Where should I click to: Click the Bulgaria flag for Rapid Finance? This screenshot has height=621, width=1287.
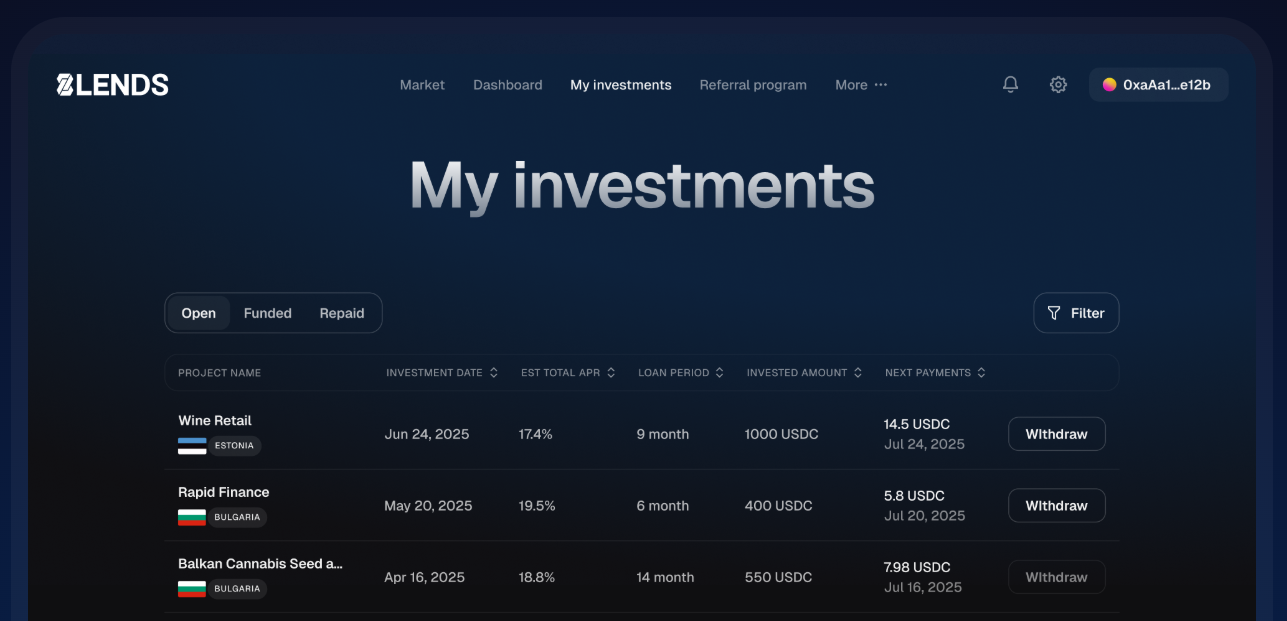click(x=190, y=517)
